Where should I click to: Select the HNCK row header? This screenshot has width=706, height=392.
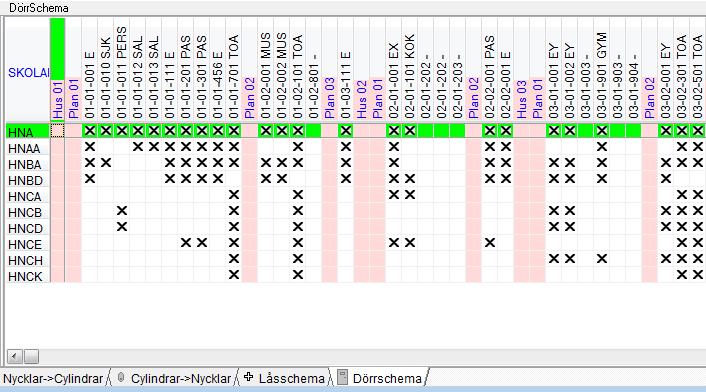coord(28,276)
